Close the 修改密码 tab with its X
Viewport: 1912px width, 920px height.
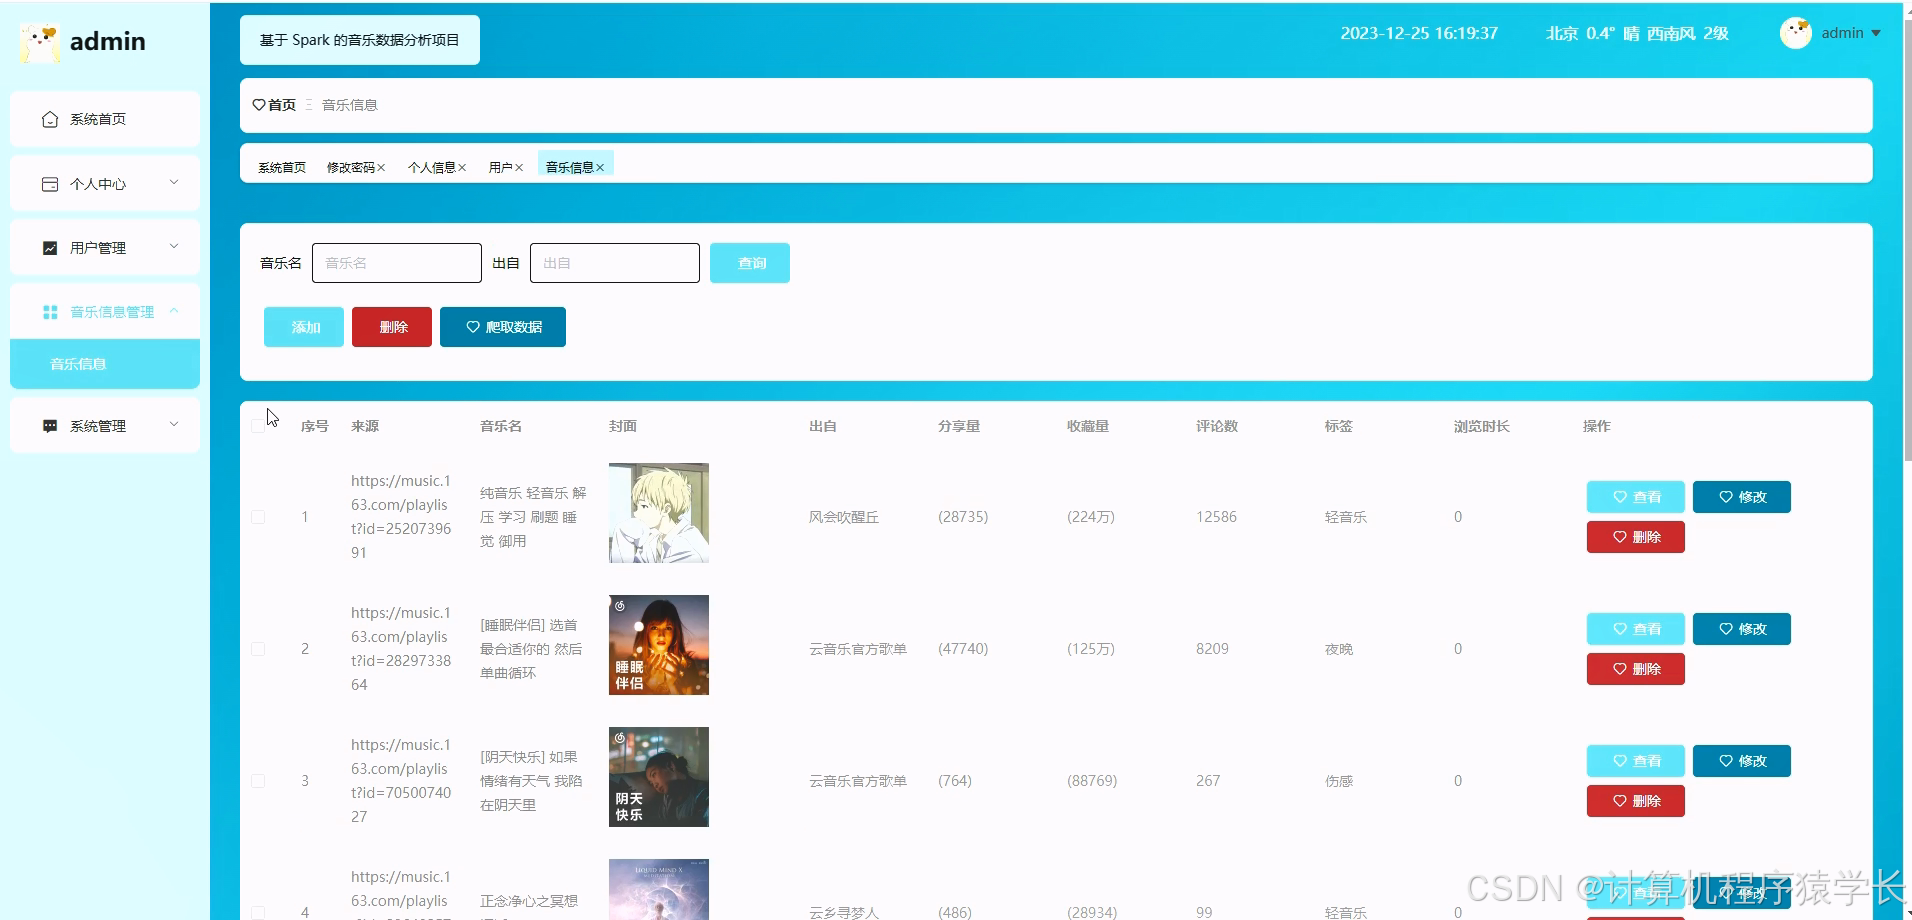click(x=381, y=168)
